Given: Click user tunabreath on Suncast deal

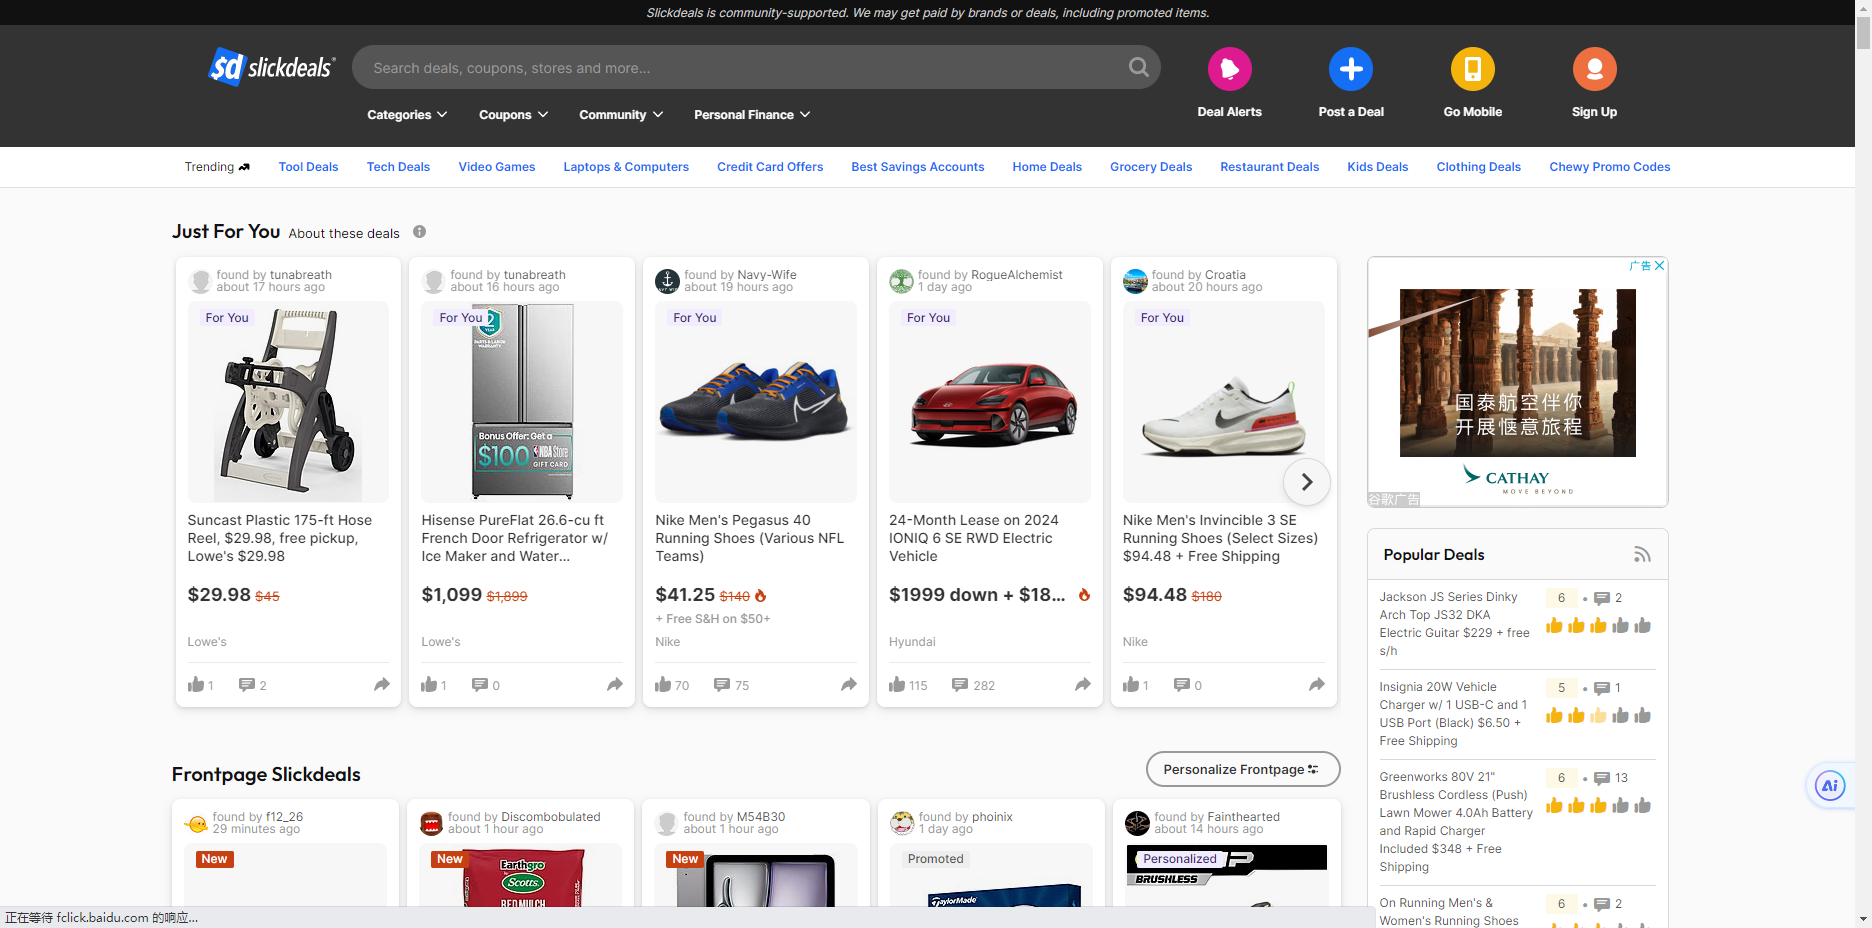Looking at the screenshot, I should [301, 275].
